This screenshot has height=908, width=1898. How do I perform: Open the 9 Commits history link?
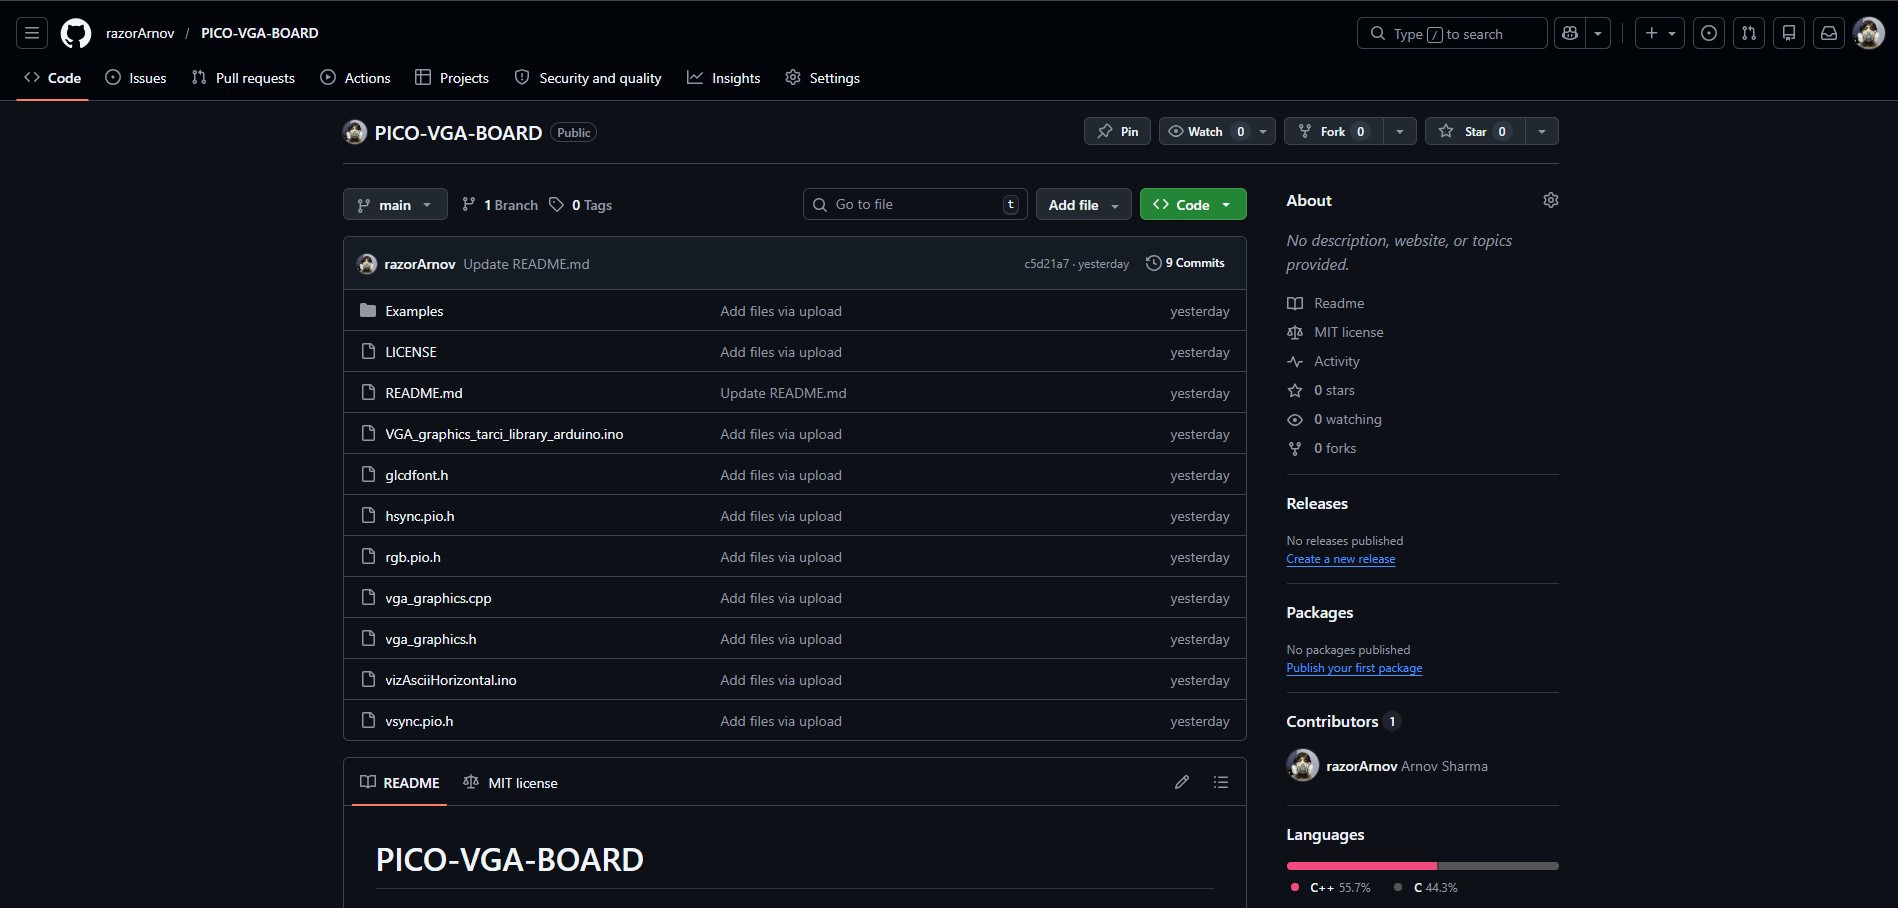(1185, 263)
